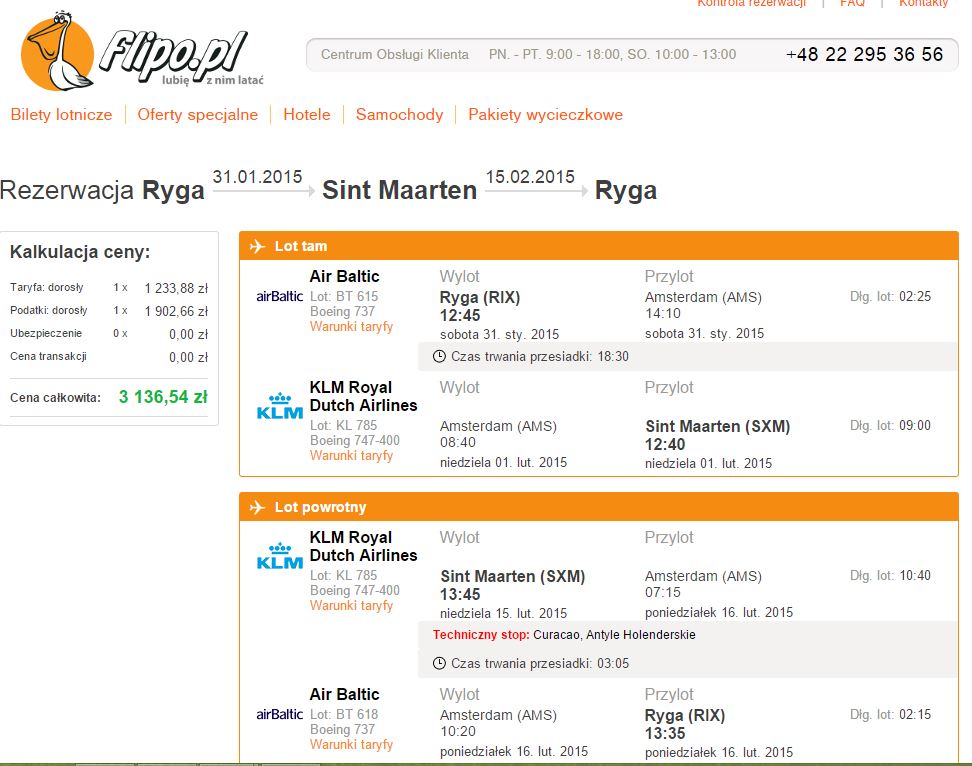Viewport: 972px width, 766px height.
Task: Click the Lot tam header label
Action: 301,246
